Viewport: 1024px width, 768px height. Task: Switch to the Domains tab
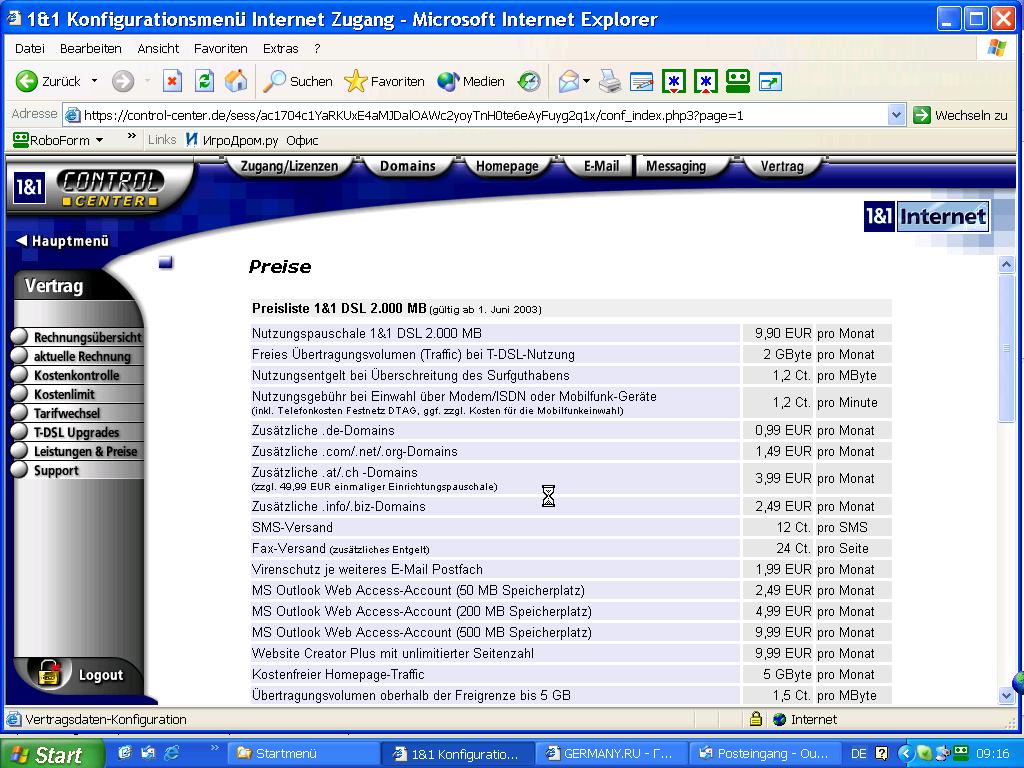408,167
